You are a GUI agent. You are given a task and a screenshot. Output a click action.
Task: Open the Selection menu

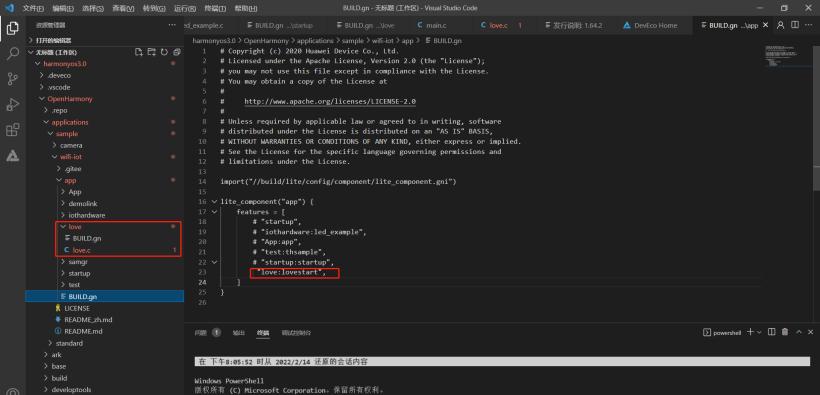tap(94, 8)
